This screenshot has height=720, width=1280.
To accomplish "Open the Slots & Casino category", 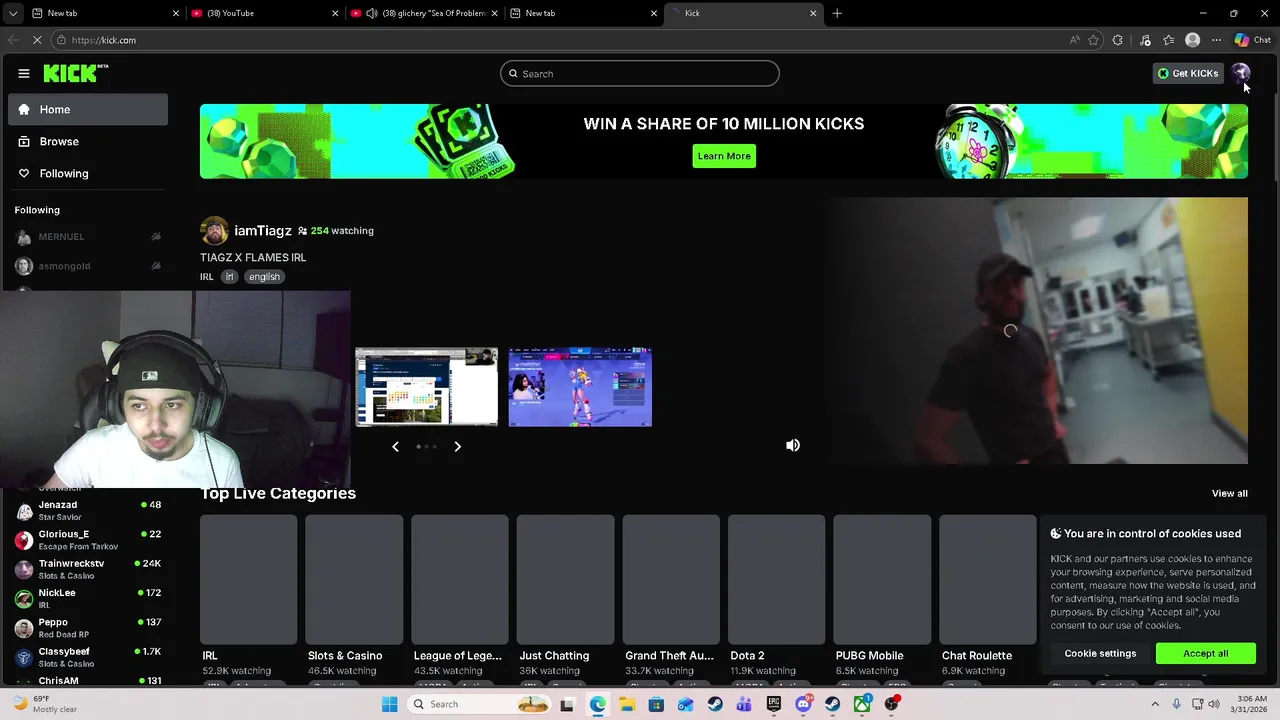I will coord(354,579).
